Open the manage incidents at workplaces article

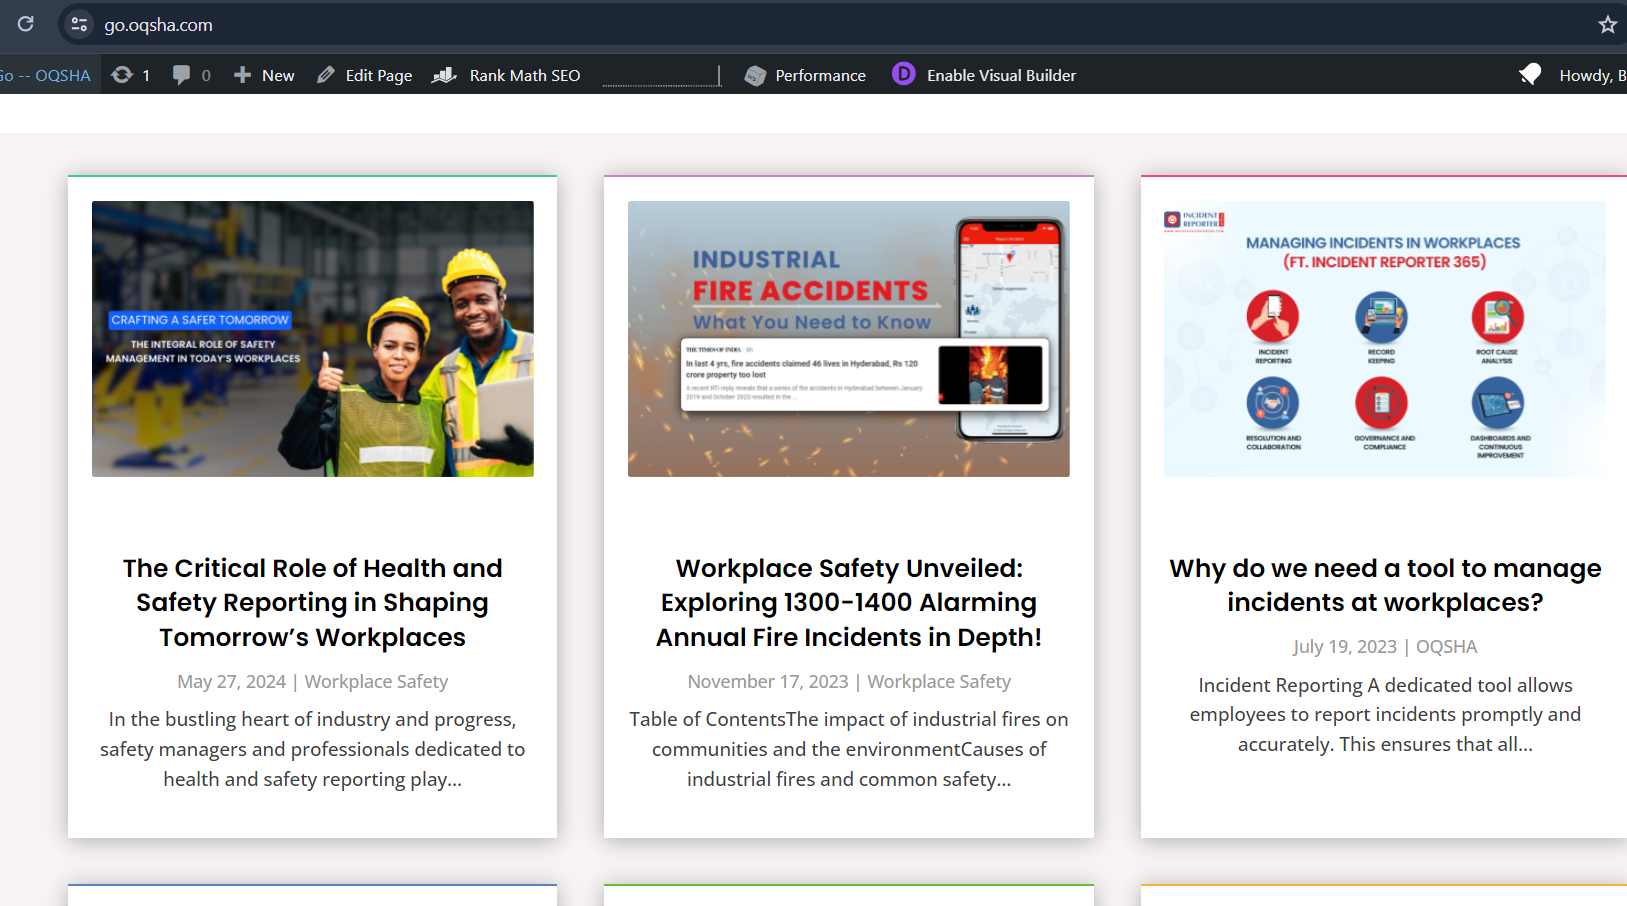pos(1384,585)
